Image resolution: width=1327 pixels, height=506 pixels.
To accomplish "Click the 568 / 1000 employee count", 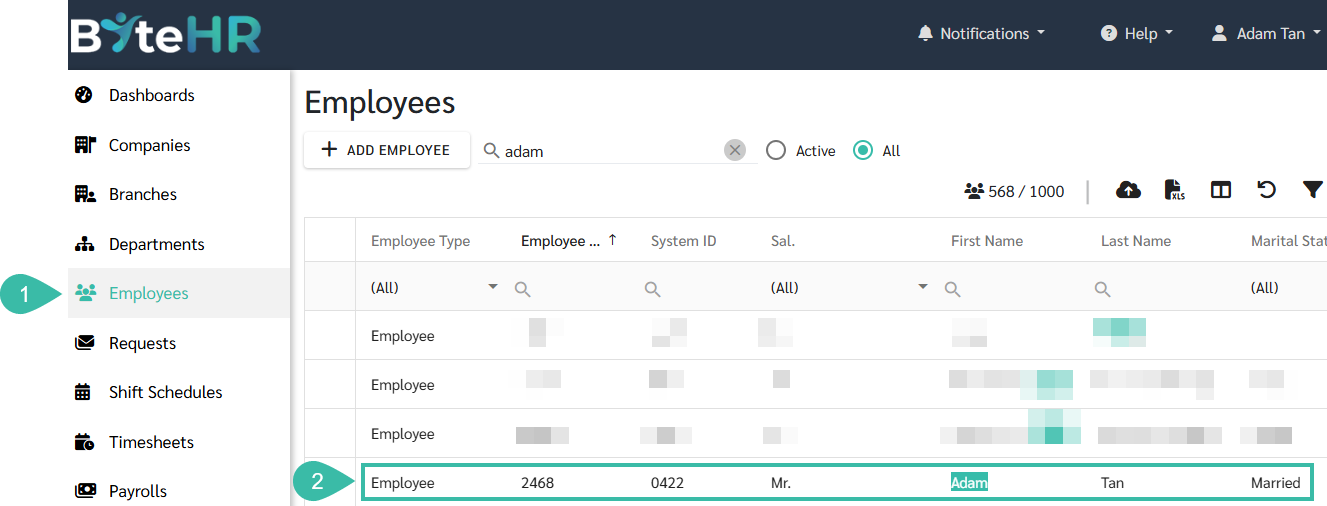I will 1014,191.
